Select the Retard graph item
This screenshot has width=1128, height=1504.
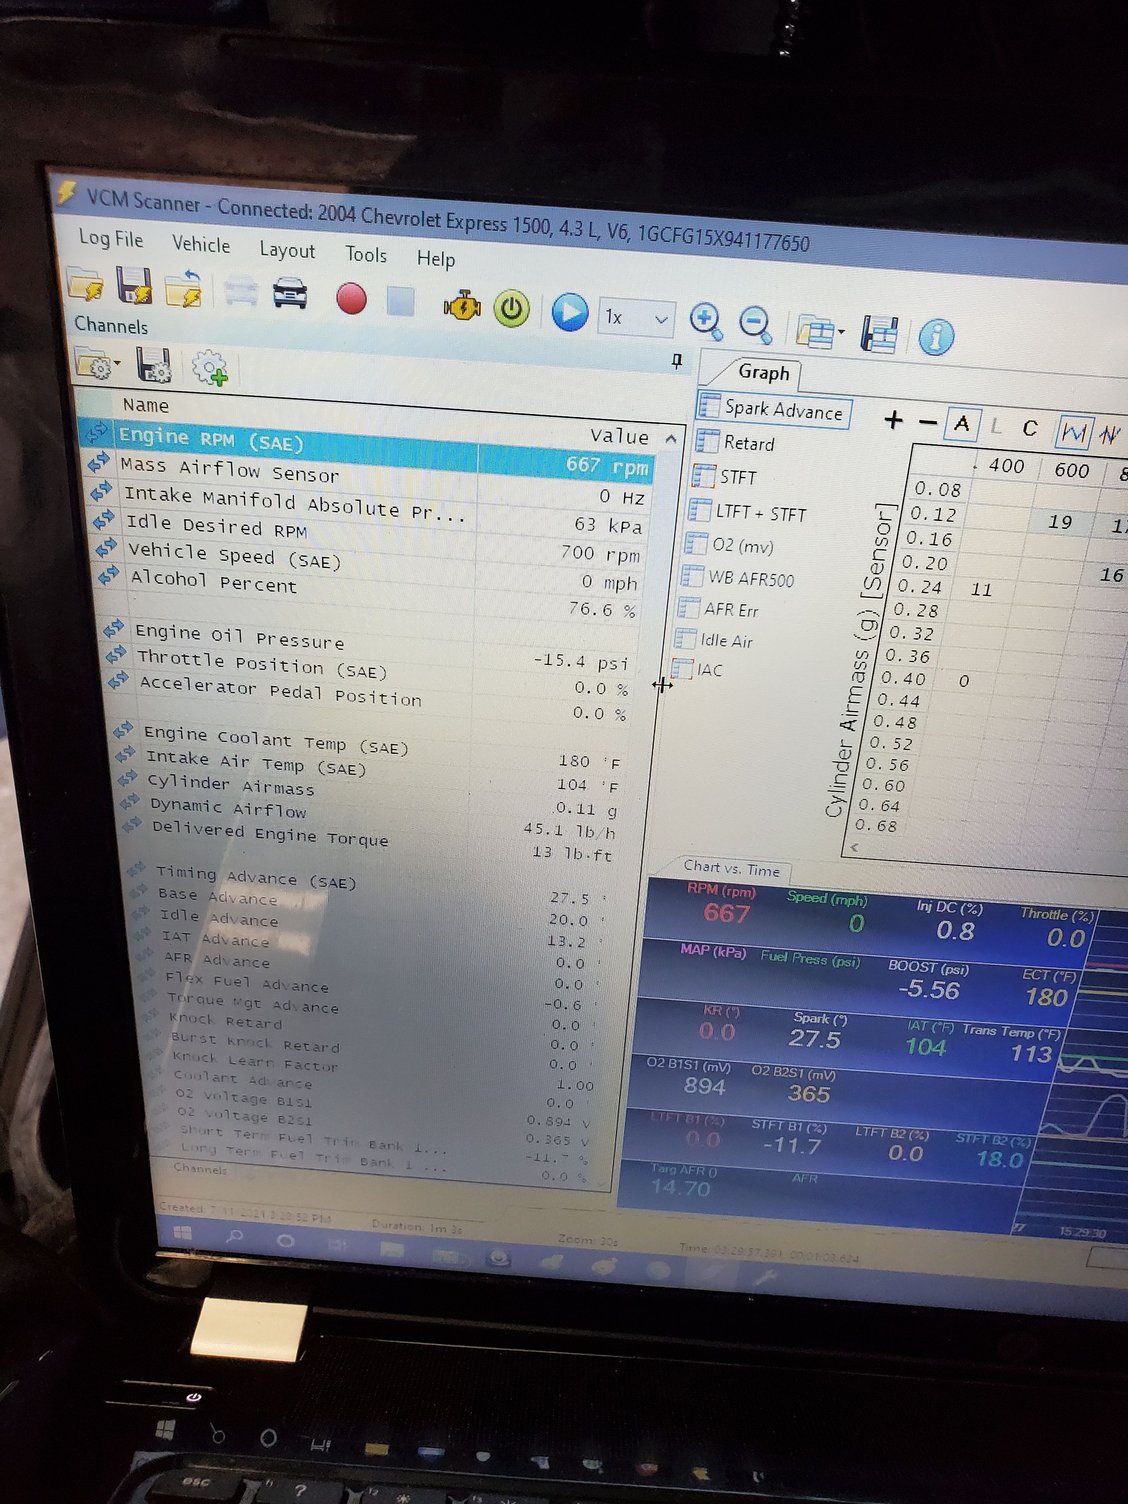(x=749, y=443)
